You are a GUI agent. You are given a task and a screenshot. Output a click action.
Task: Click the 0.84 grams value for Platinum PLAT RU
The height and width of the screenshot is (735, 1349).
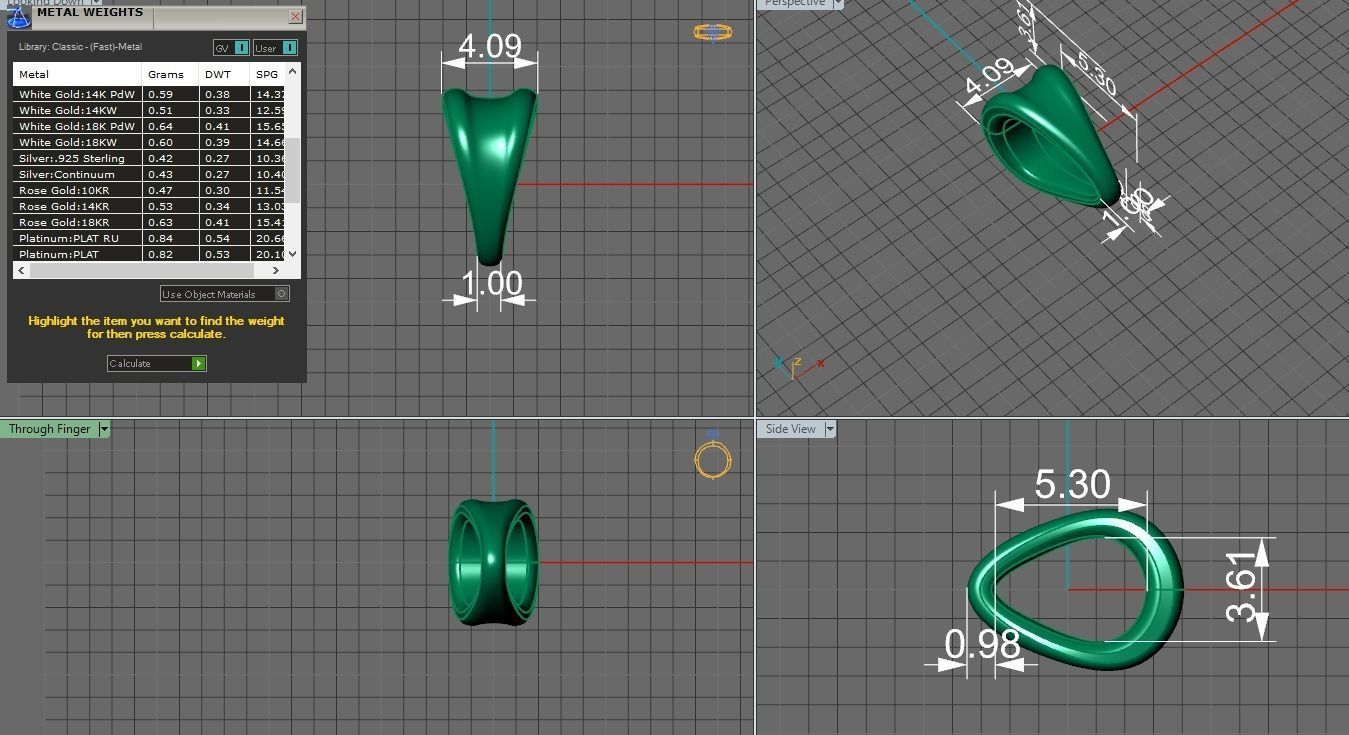click(x=160, y=238)
